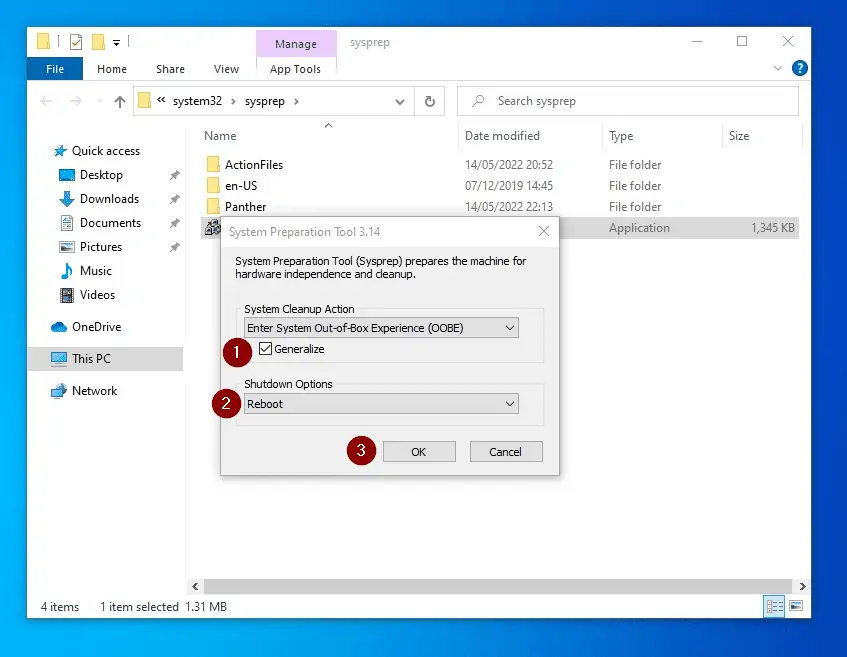This screenshot has width=847, height=657.
Task: Open OneDrive in navigation pane
Action: (96, 327)
